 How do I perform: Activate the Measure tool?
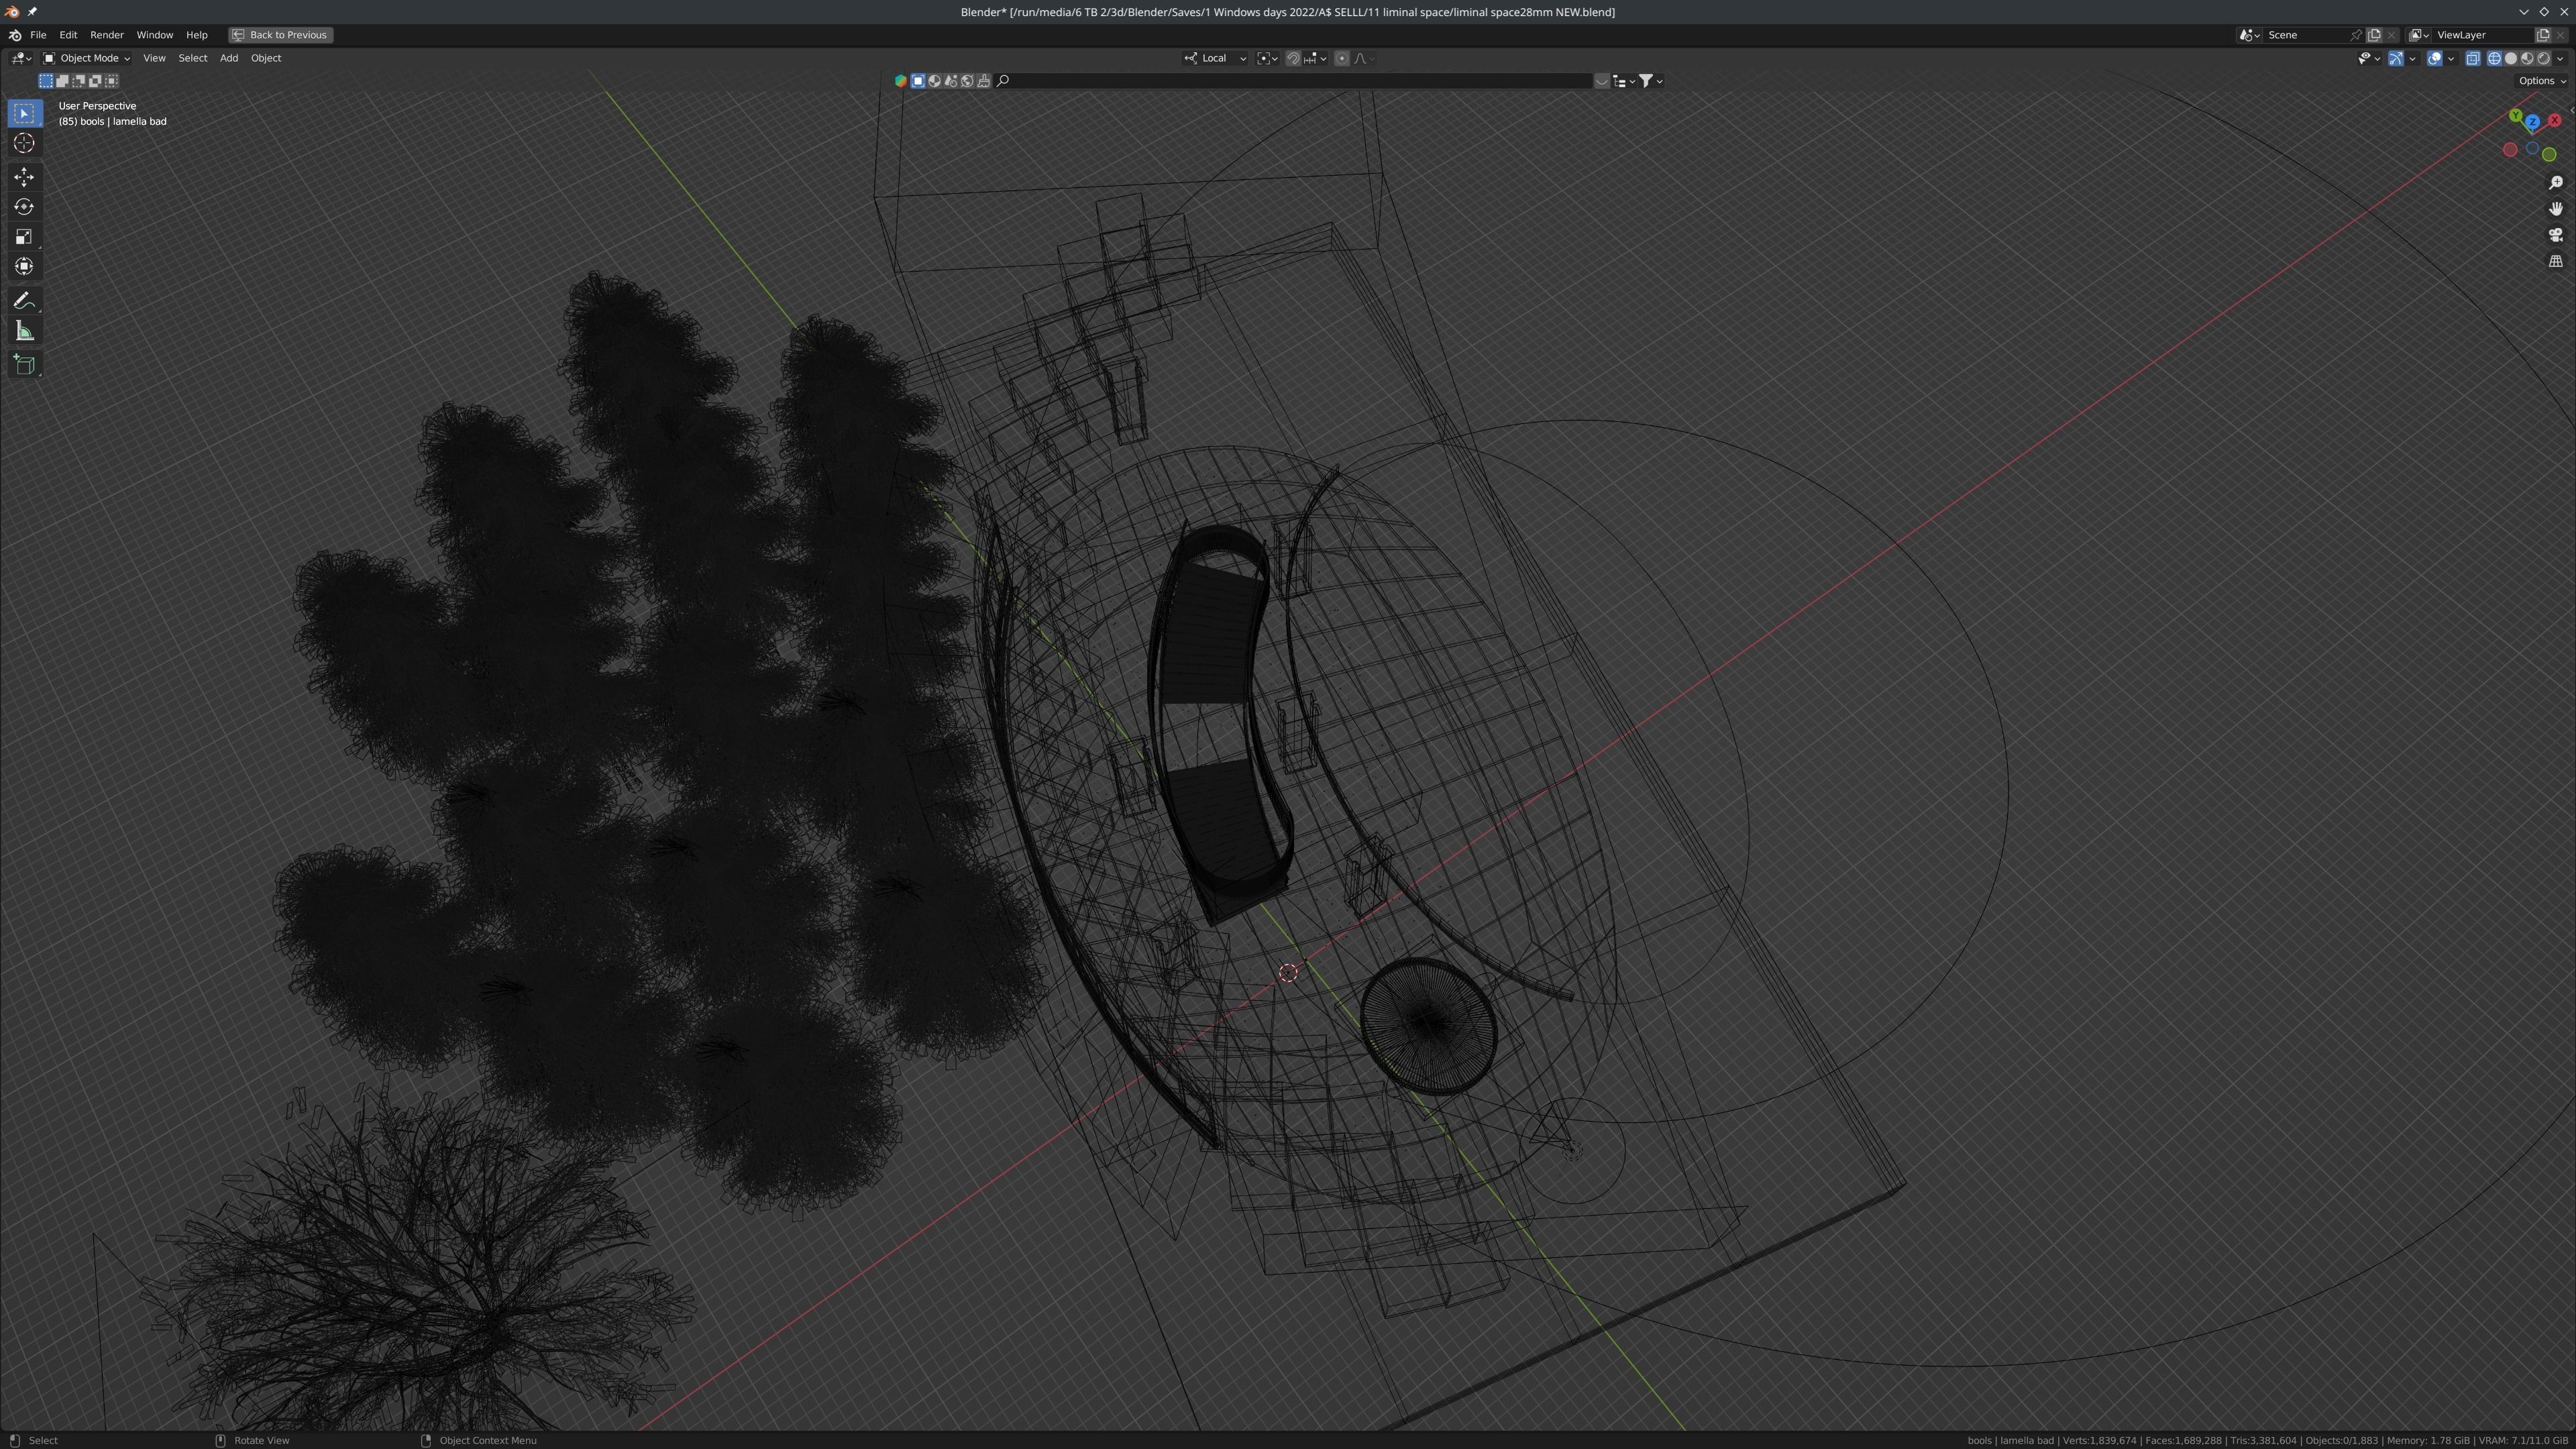24,331
